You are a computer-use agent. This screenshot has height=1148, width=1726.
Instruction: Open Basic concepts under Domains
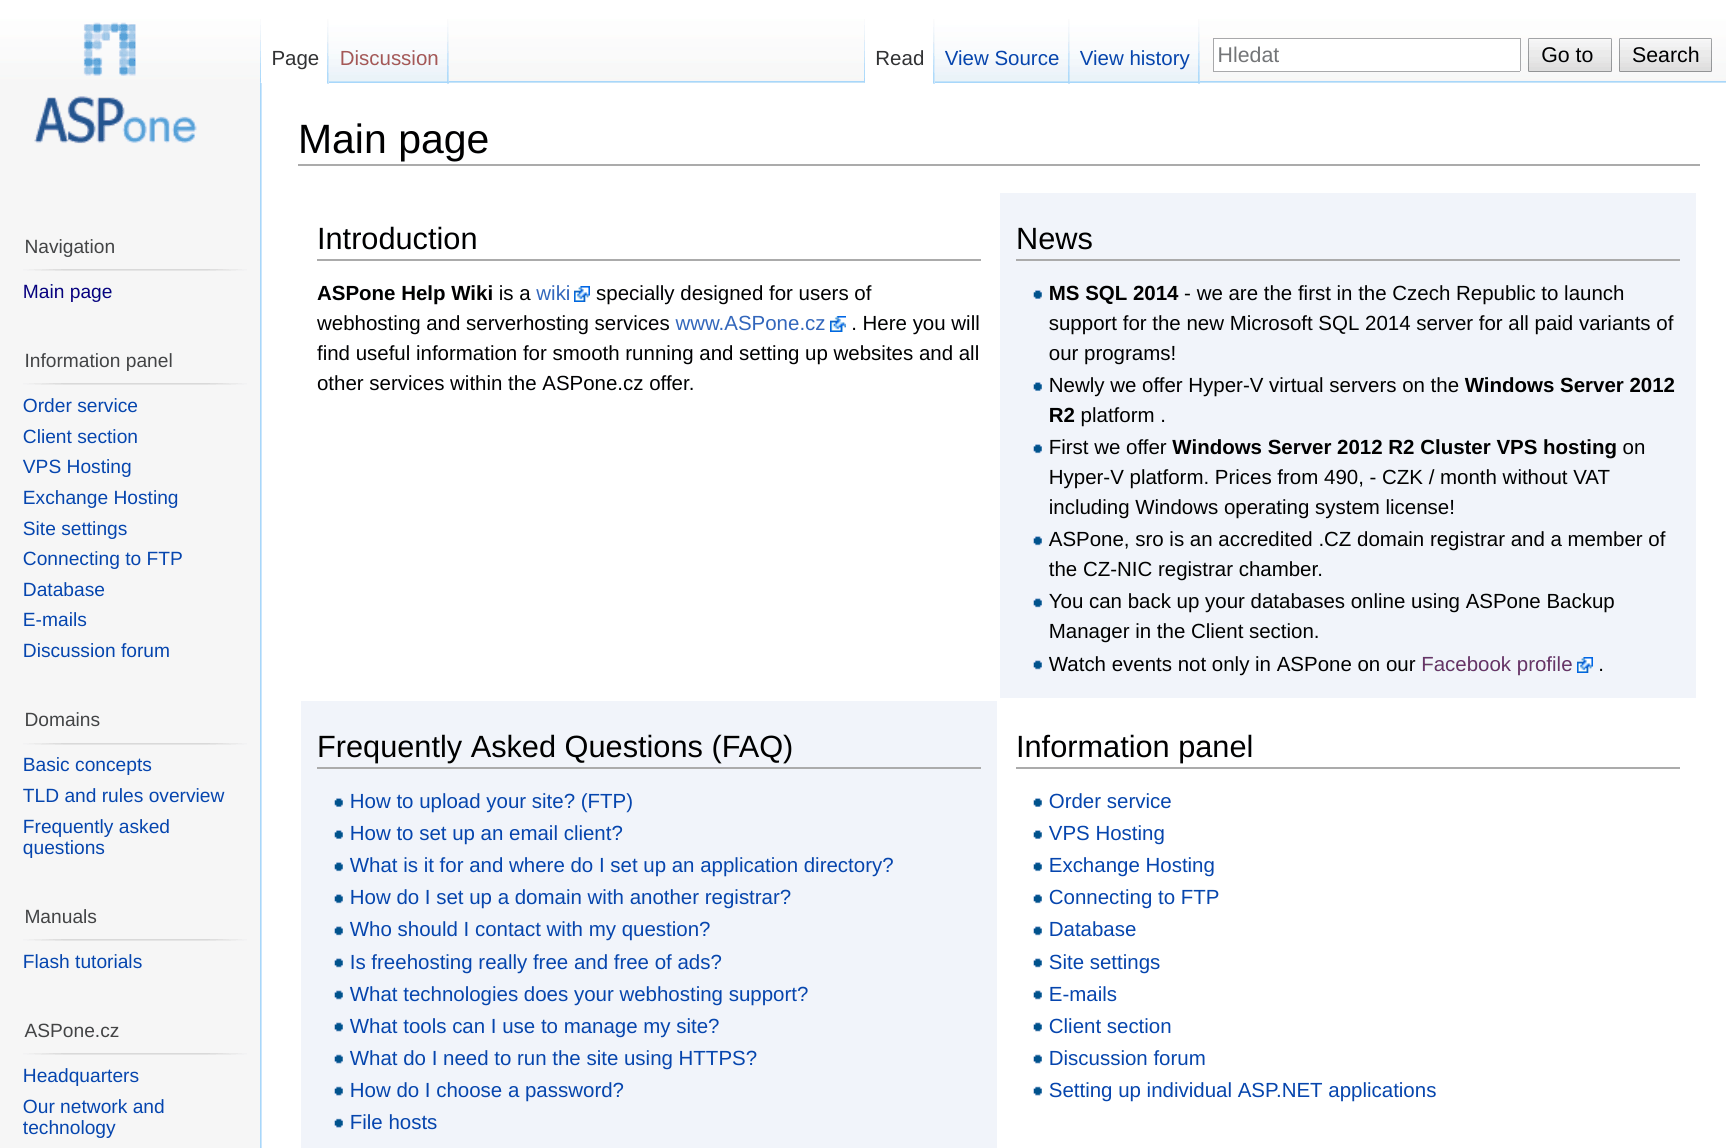(87, 765)
